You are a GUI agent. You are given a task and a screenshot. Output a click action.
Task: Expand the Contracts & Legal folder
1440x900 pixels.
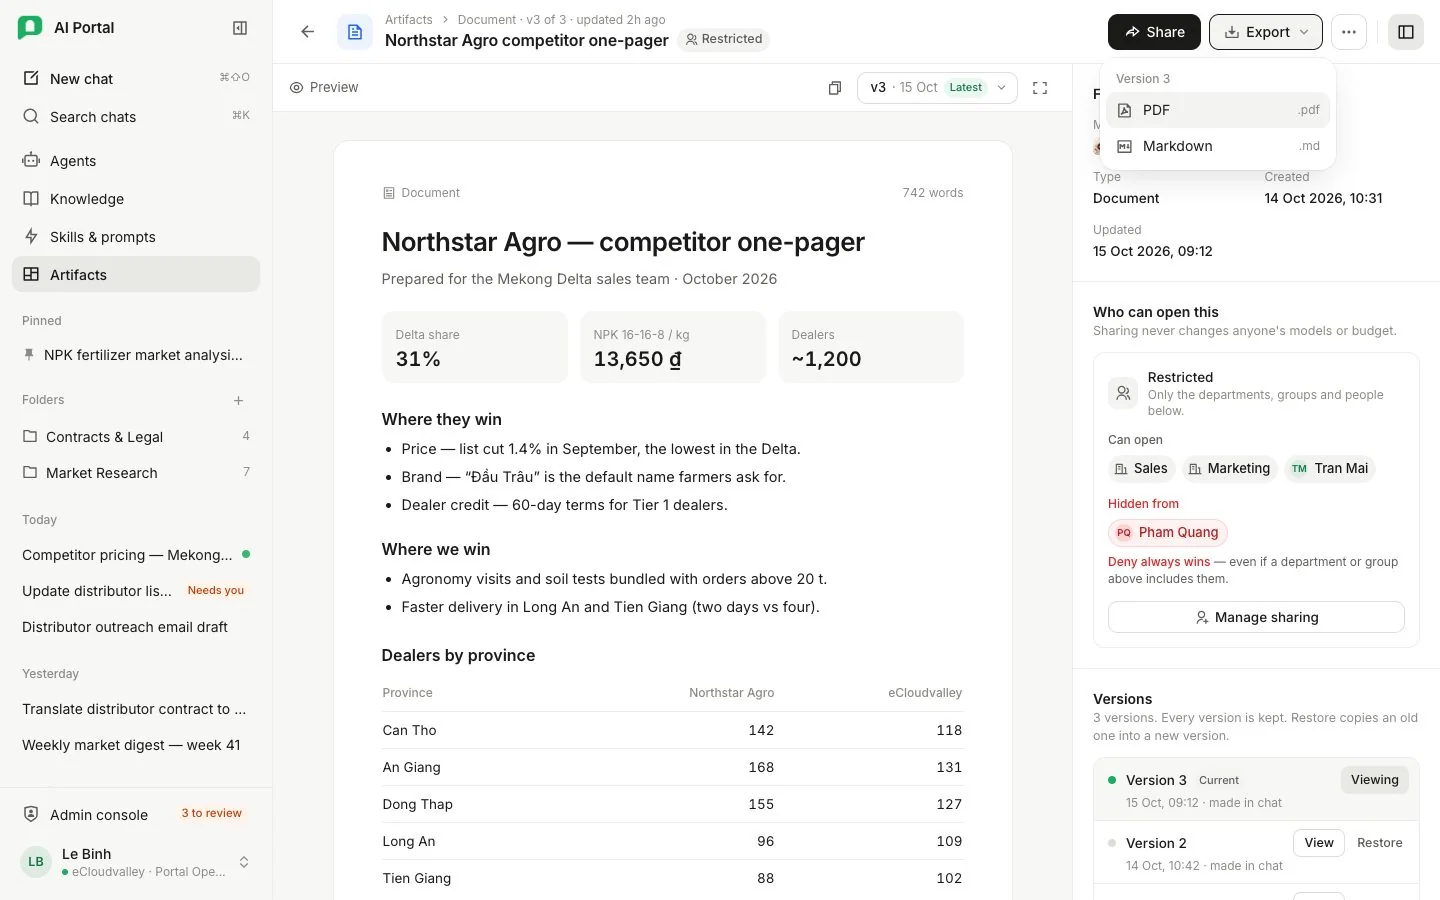pos(136,437)
